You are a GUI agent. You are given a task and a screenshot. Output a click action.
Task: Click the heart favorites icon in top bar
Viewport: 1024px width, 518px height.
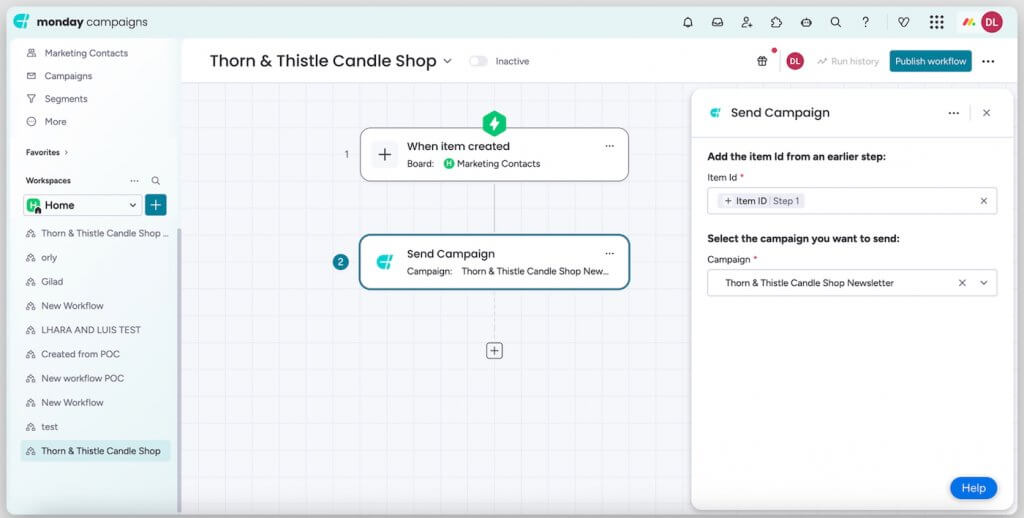point(904,22)
